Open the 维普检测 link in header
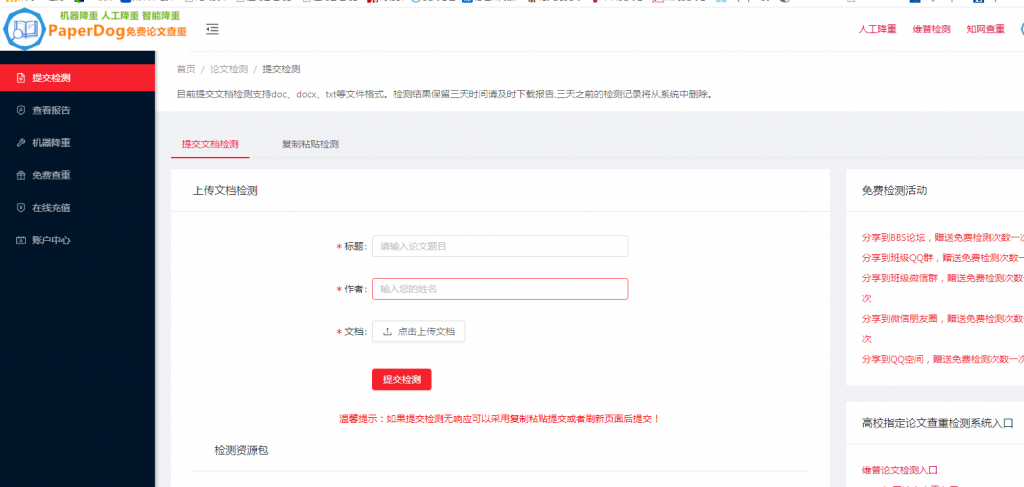Viewport: 1024px width, 487px height. [931, 29]
